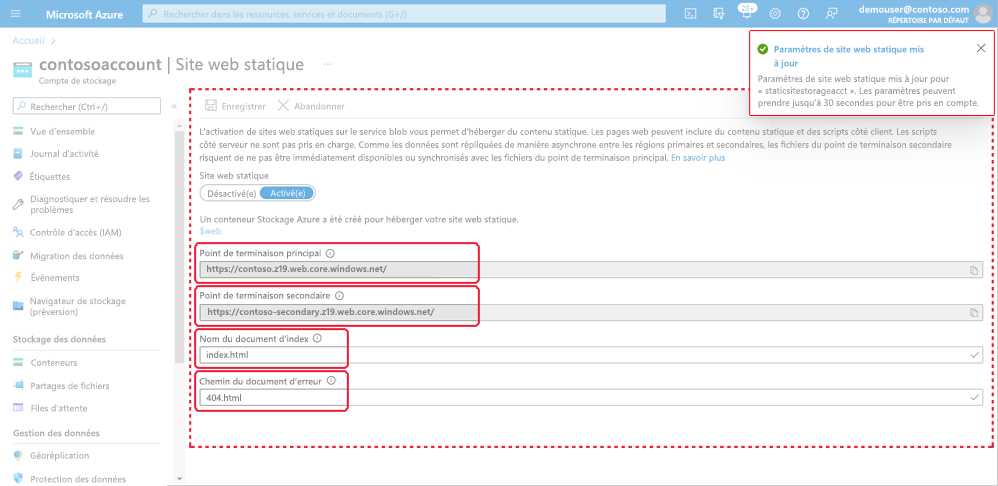Follow the En savoir plus link
This screenshot has width=998, height=486.
coord(698,158)
